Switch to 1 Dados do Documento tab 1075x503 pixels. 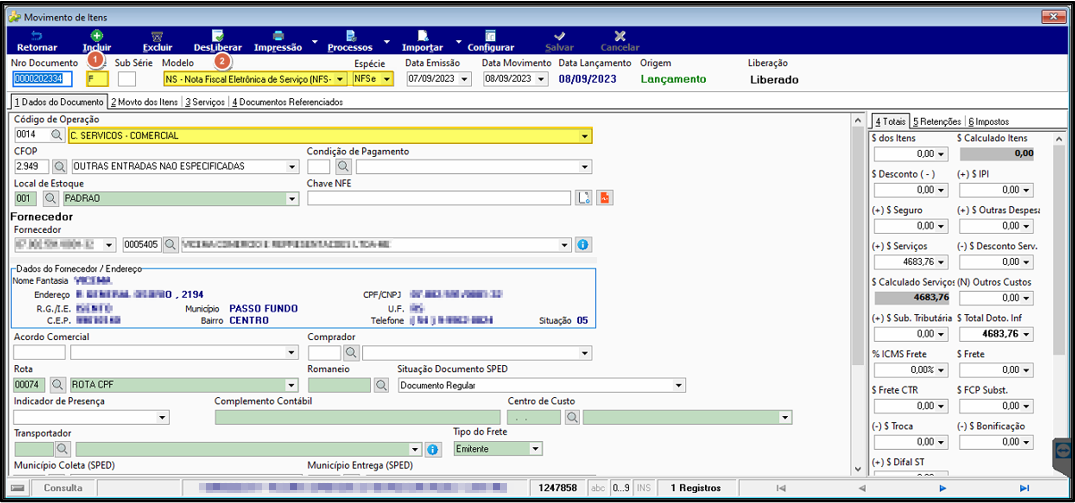click(x=58, y=102)
